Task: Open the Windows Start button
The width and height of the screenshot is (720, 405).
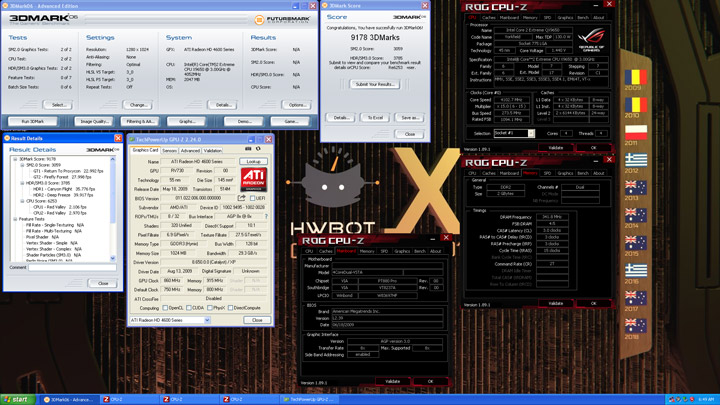Action: (x=17, y=399)
